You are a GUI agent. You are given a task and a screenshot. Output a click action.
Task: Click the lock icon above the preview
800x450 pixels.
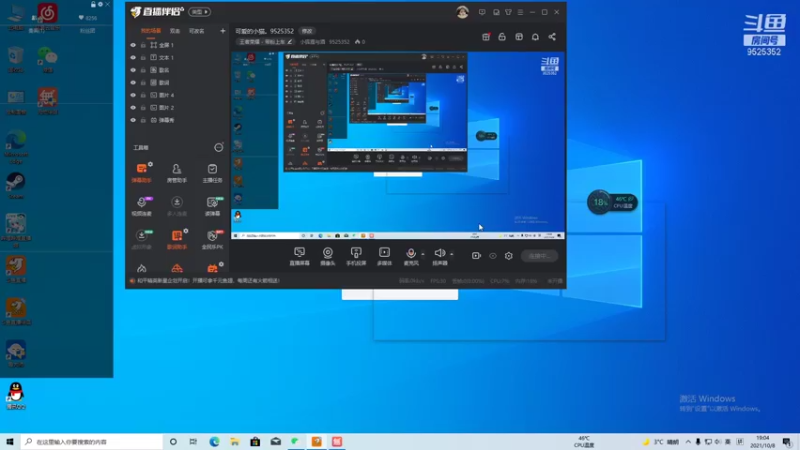click(502, 37)
